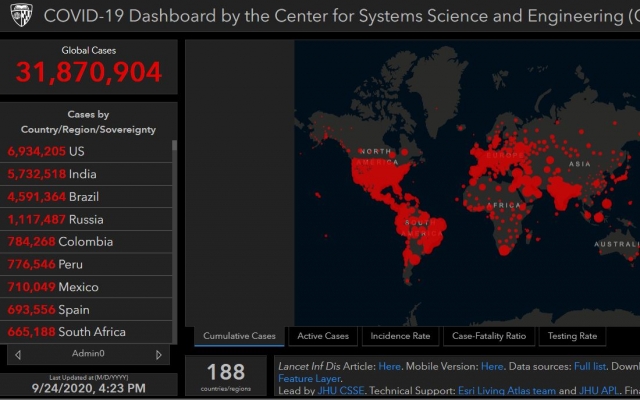Click the 188 countries/regions counter
Viewport: 640px width, 400px height.
226,376
